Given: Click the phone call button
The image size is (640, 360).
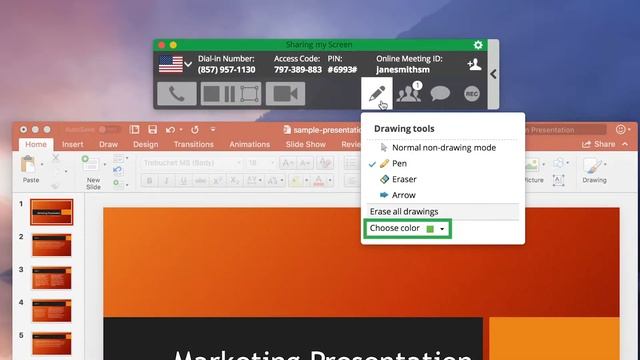Looking at the screenshot, I should click(x=177, y=93).
